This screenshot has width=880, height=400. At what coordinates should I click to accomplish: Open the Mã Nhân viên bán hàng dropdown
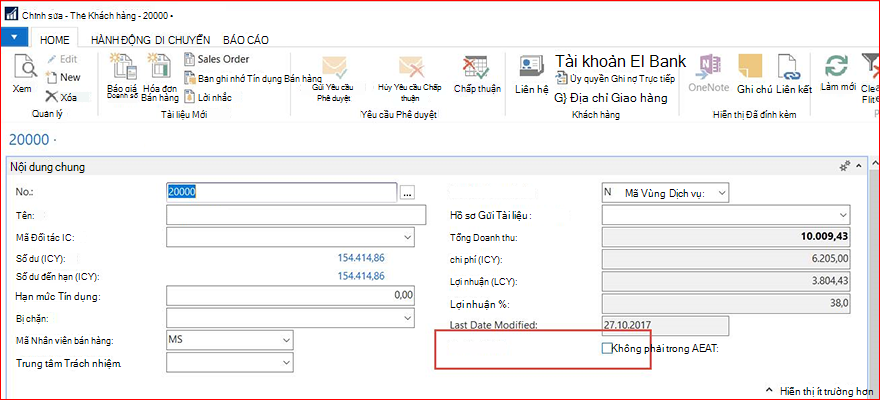point(287,341)
